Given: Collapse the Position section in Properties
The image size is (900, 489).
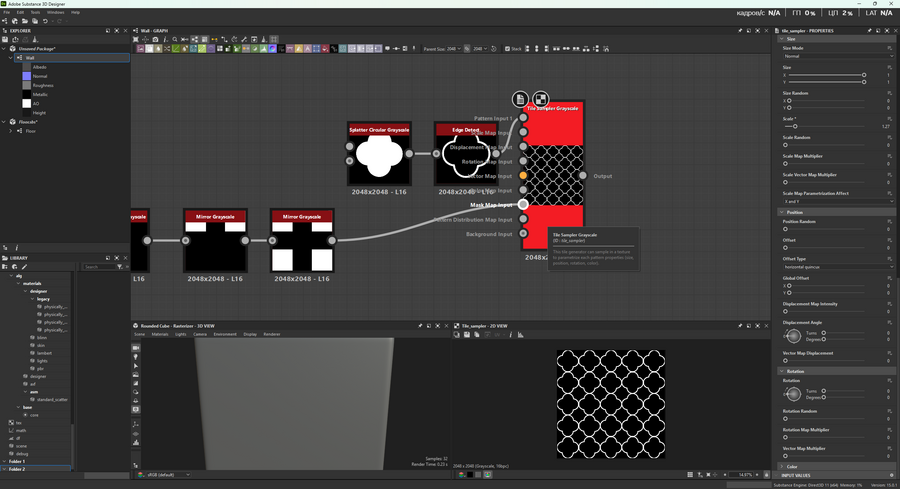Looking at the screenshot, I should [782, 212].
